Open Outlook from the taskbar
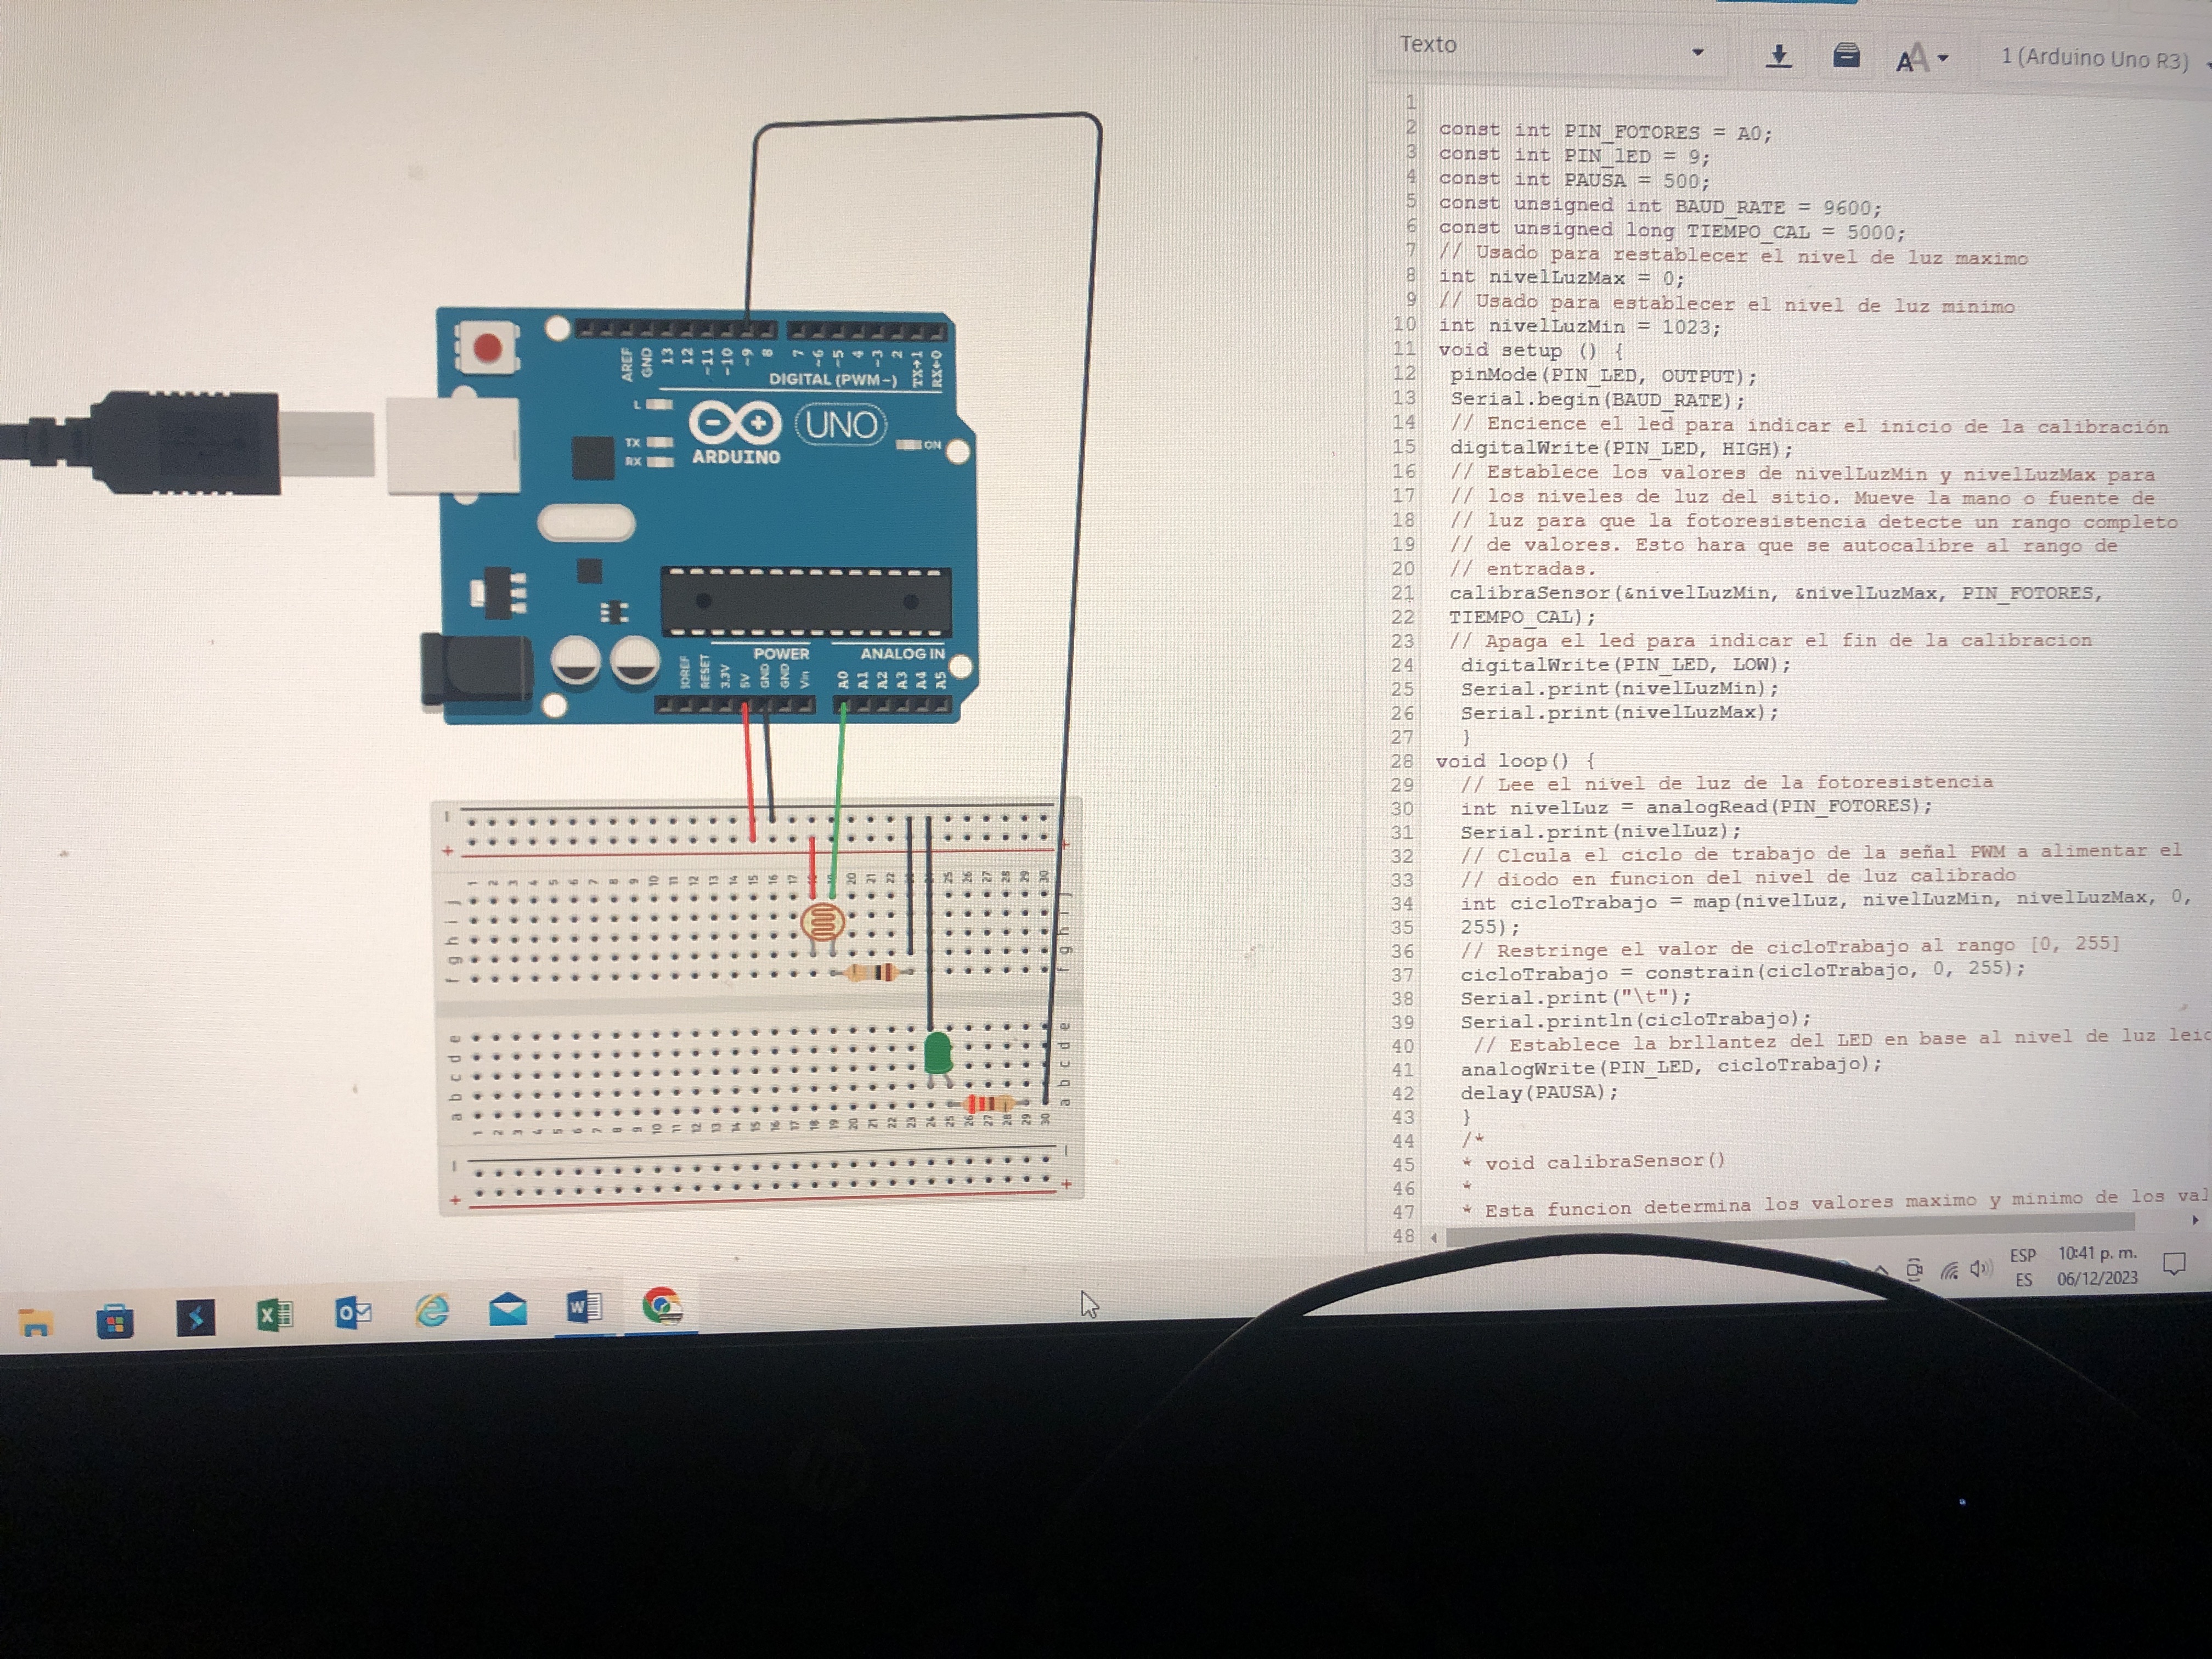This screenshot has height=1659, width=2212. 353,1312
